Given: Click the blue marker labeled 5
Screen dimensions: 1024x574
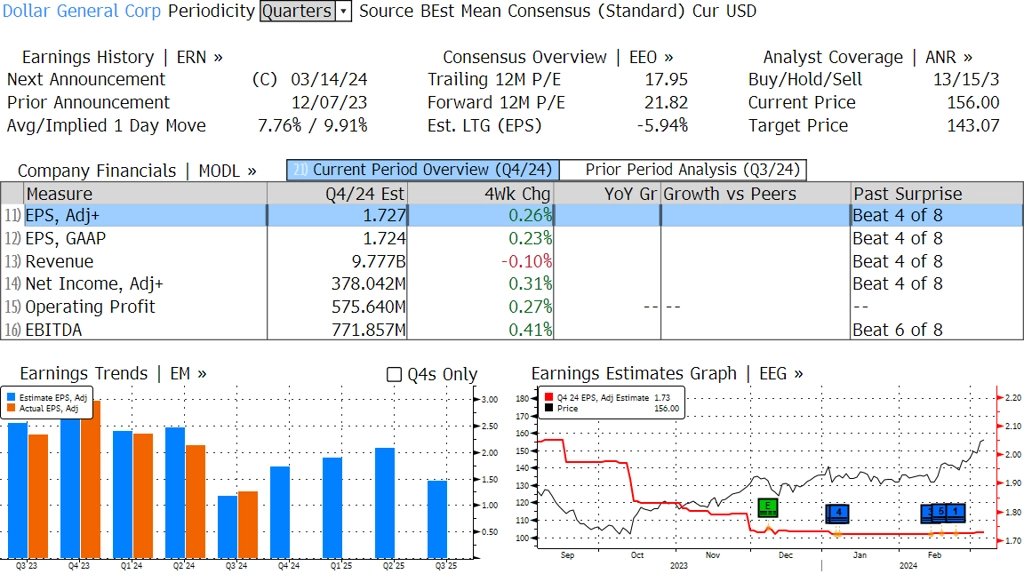Looking at the screenshot, I should click(x=940, y=513).
